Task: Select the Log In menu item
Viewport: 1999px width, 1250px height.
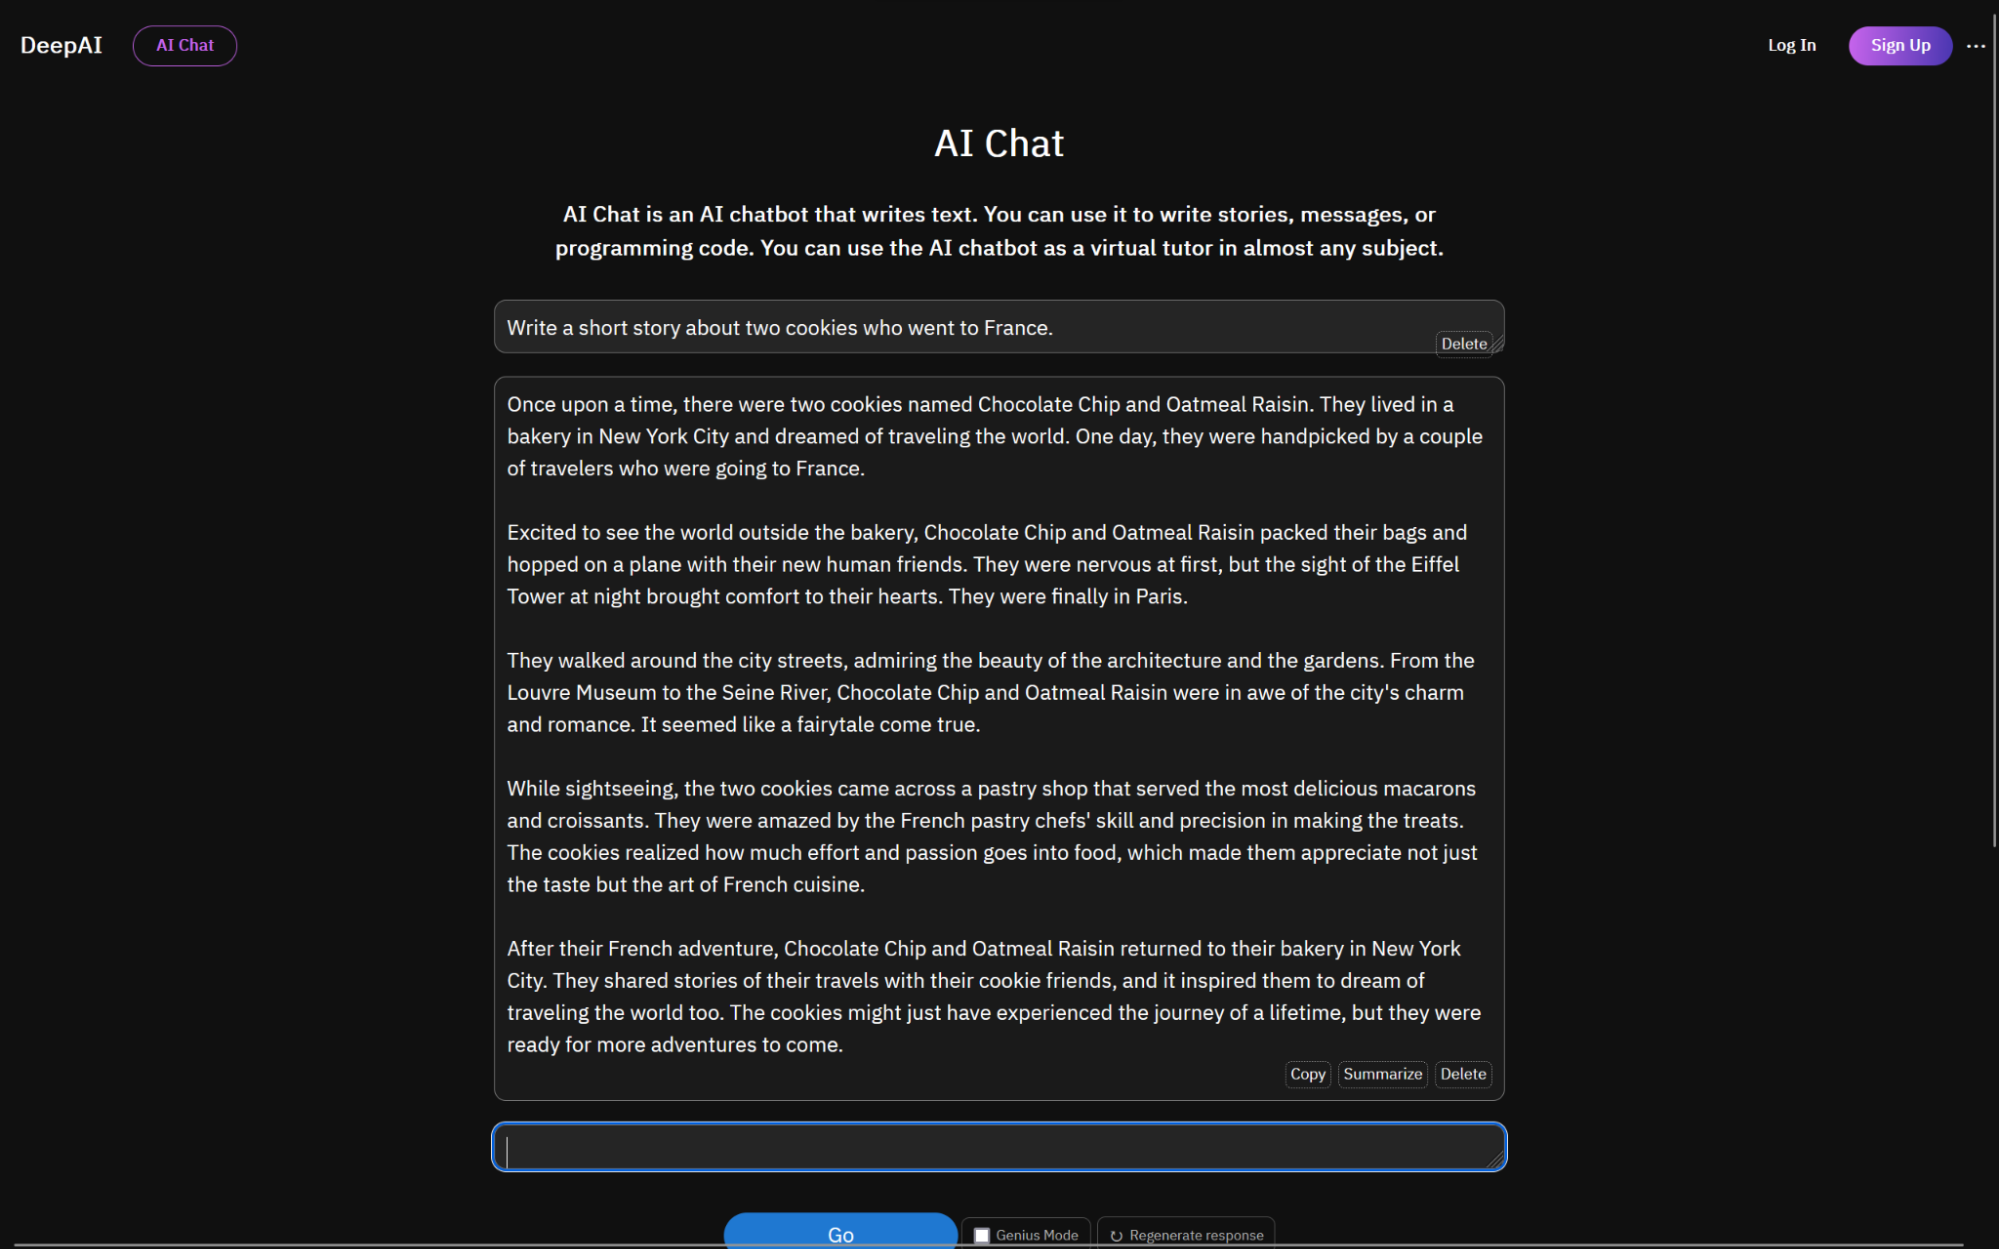Action: (x=1792, y=45)
